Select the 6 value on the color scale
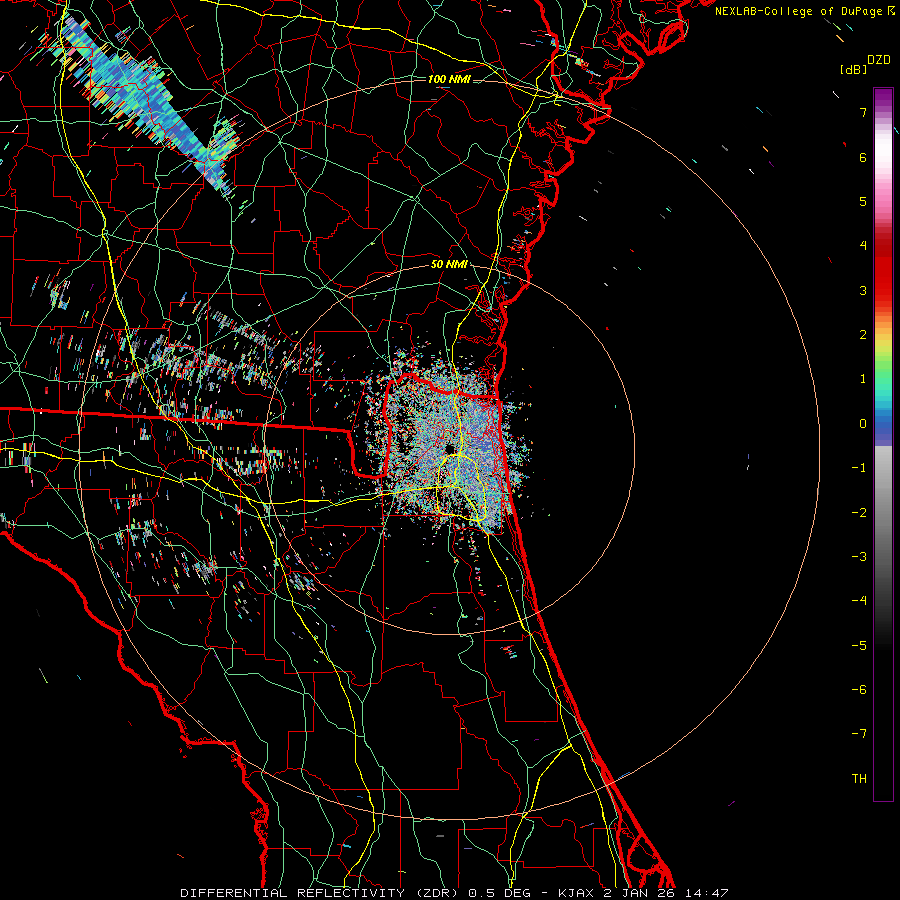The image size is (900, 900). point(863,157)
